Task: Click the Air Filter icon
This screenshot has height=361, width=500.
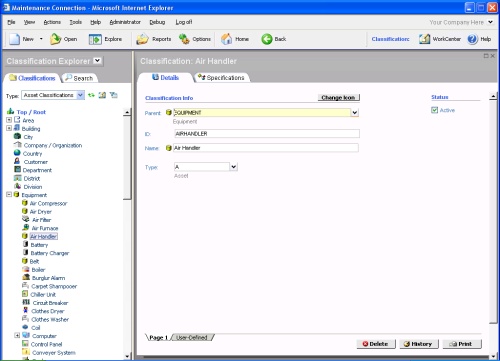Action: tap(25, 219)
